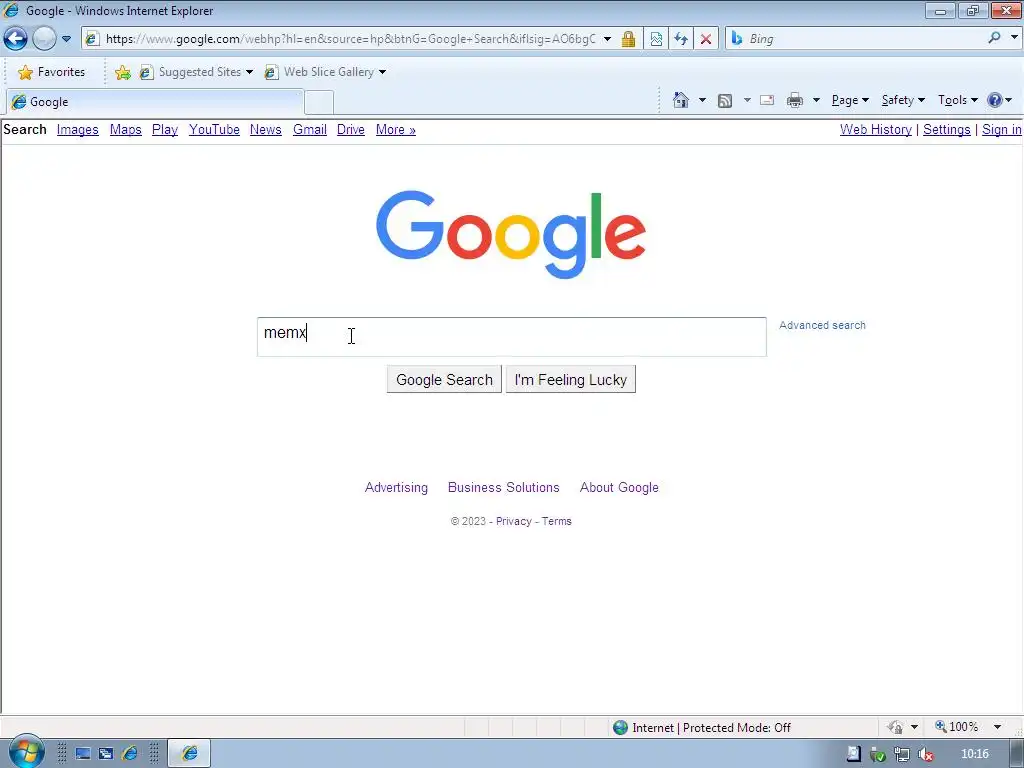Open Advanced search link

[x=822, y=325]
